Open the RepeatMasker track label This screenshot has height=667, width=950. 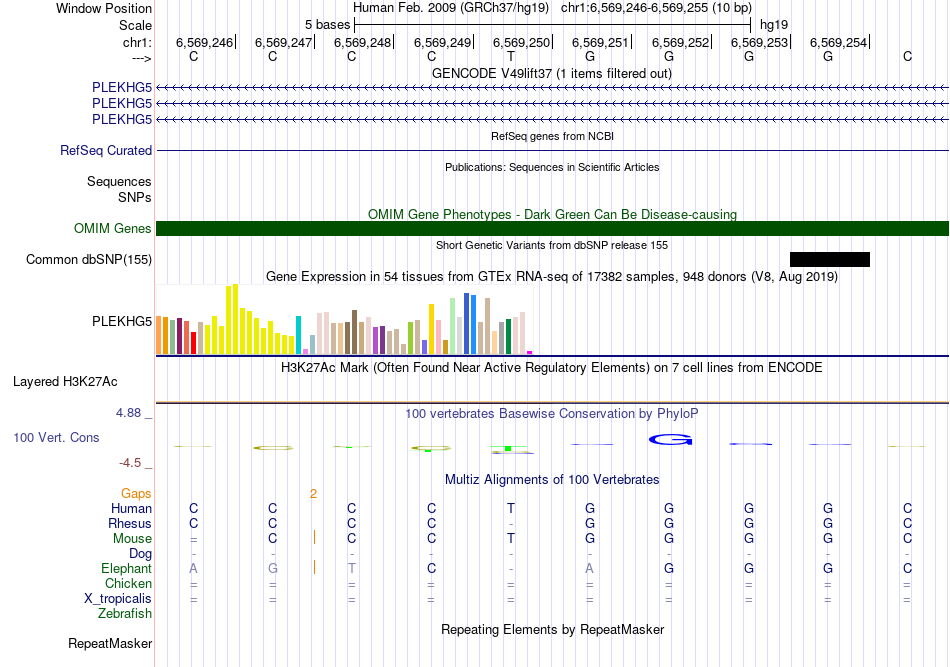coord(110,643)
